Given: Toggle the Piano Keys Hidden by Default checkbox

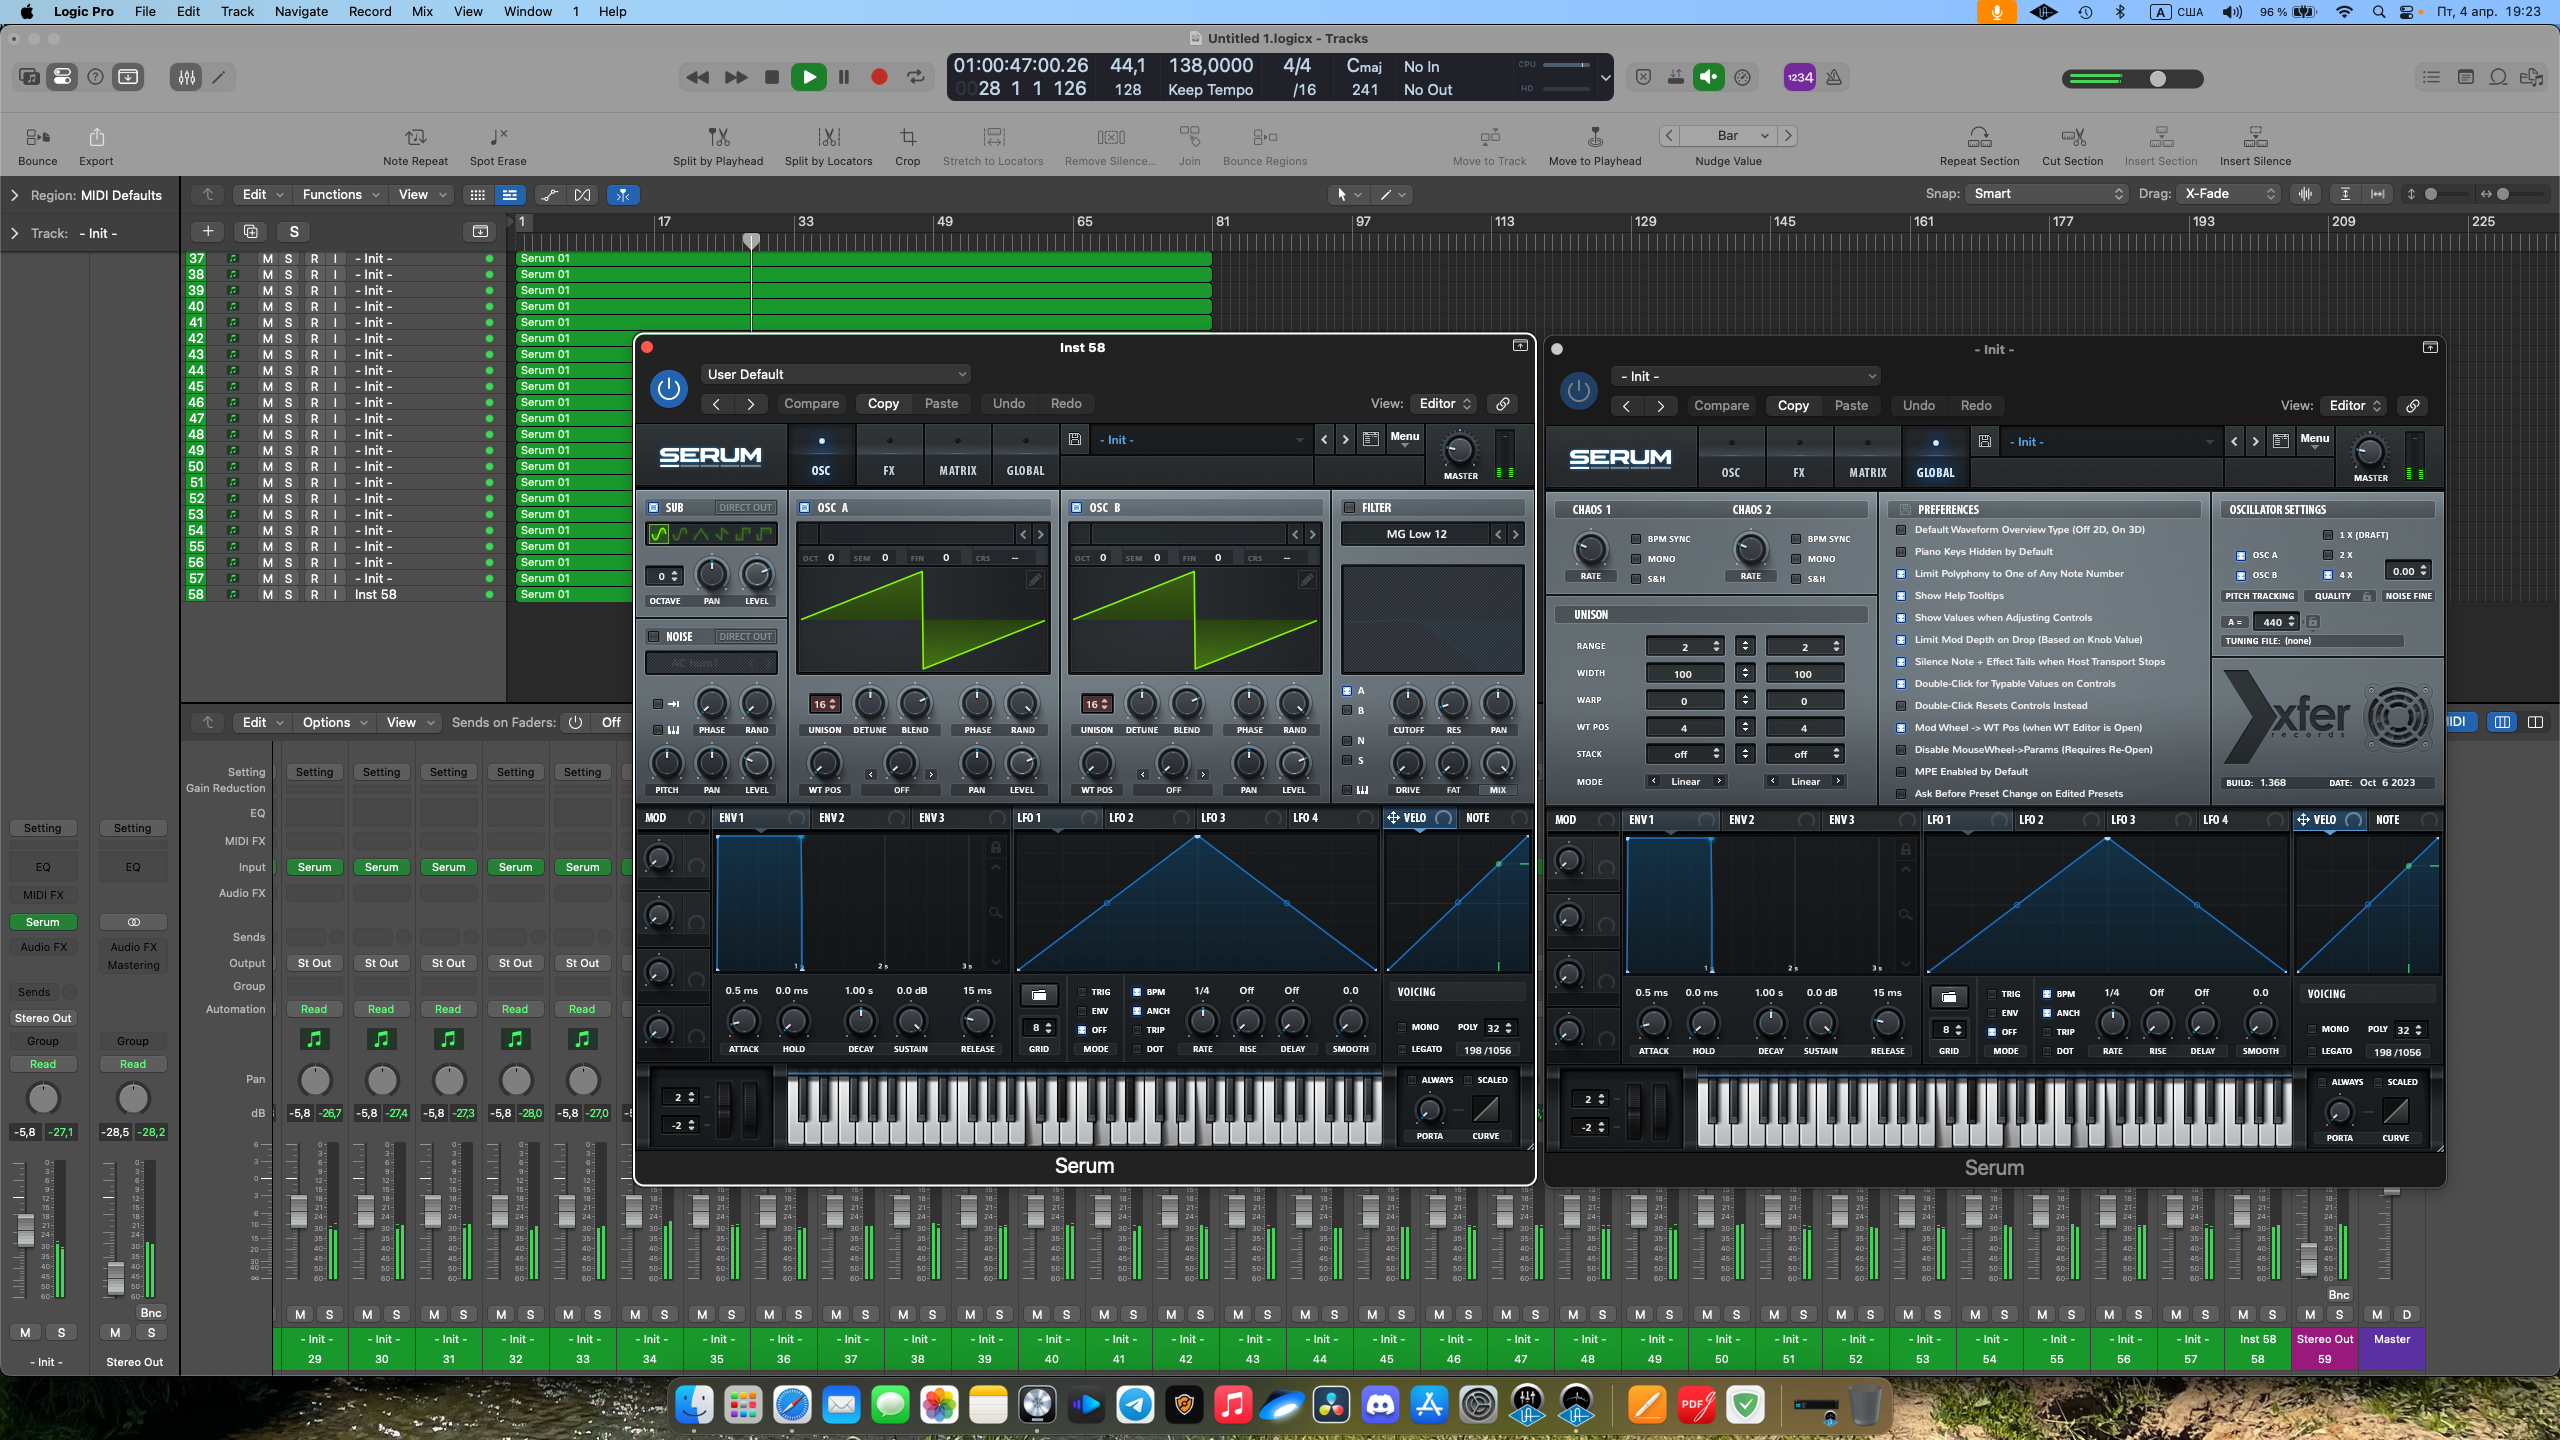Looking at the screenshot, I should click(x=1901, y=552).
